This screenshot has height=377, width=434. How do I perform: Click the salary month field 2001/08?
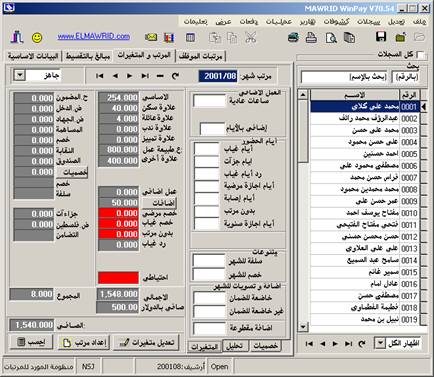pos(218,76)
